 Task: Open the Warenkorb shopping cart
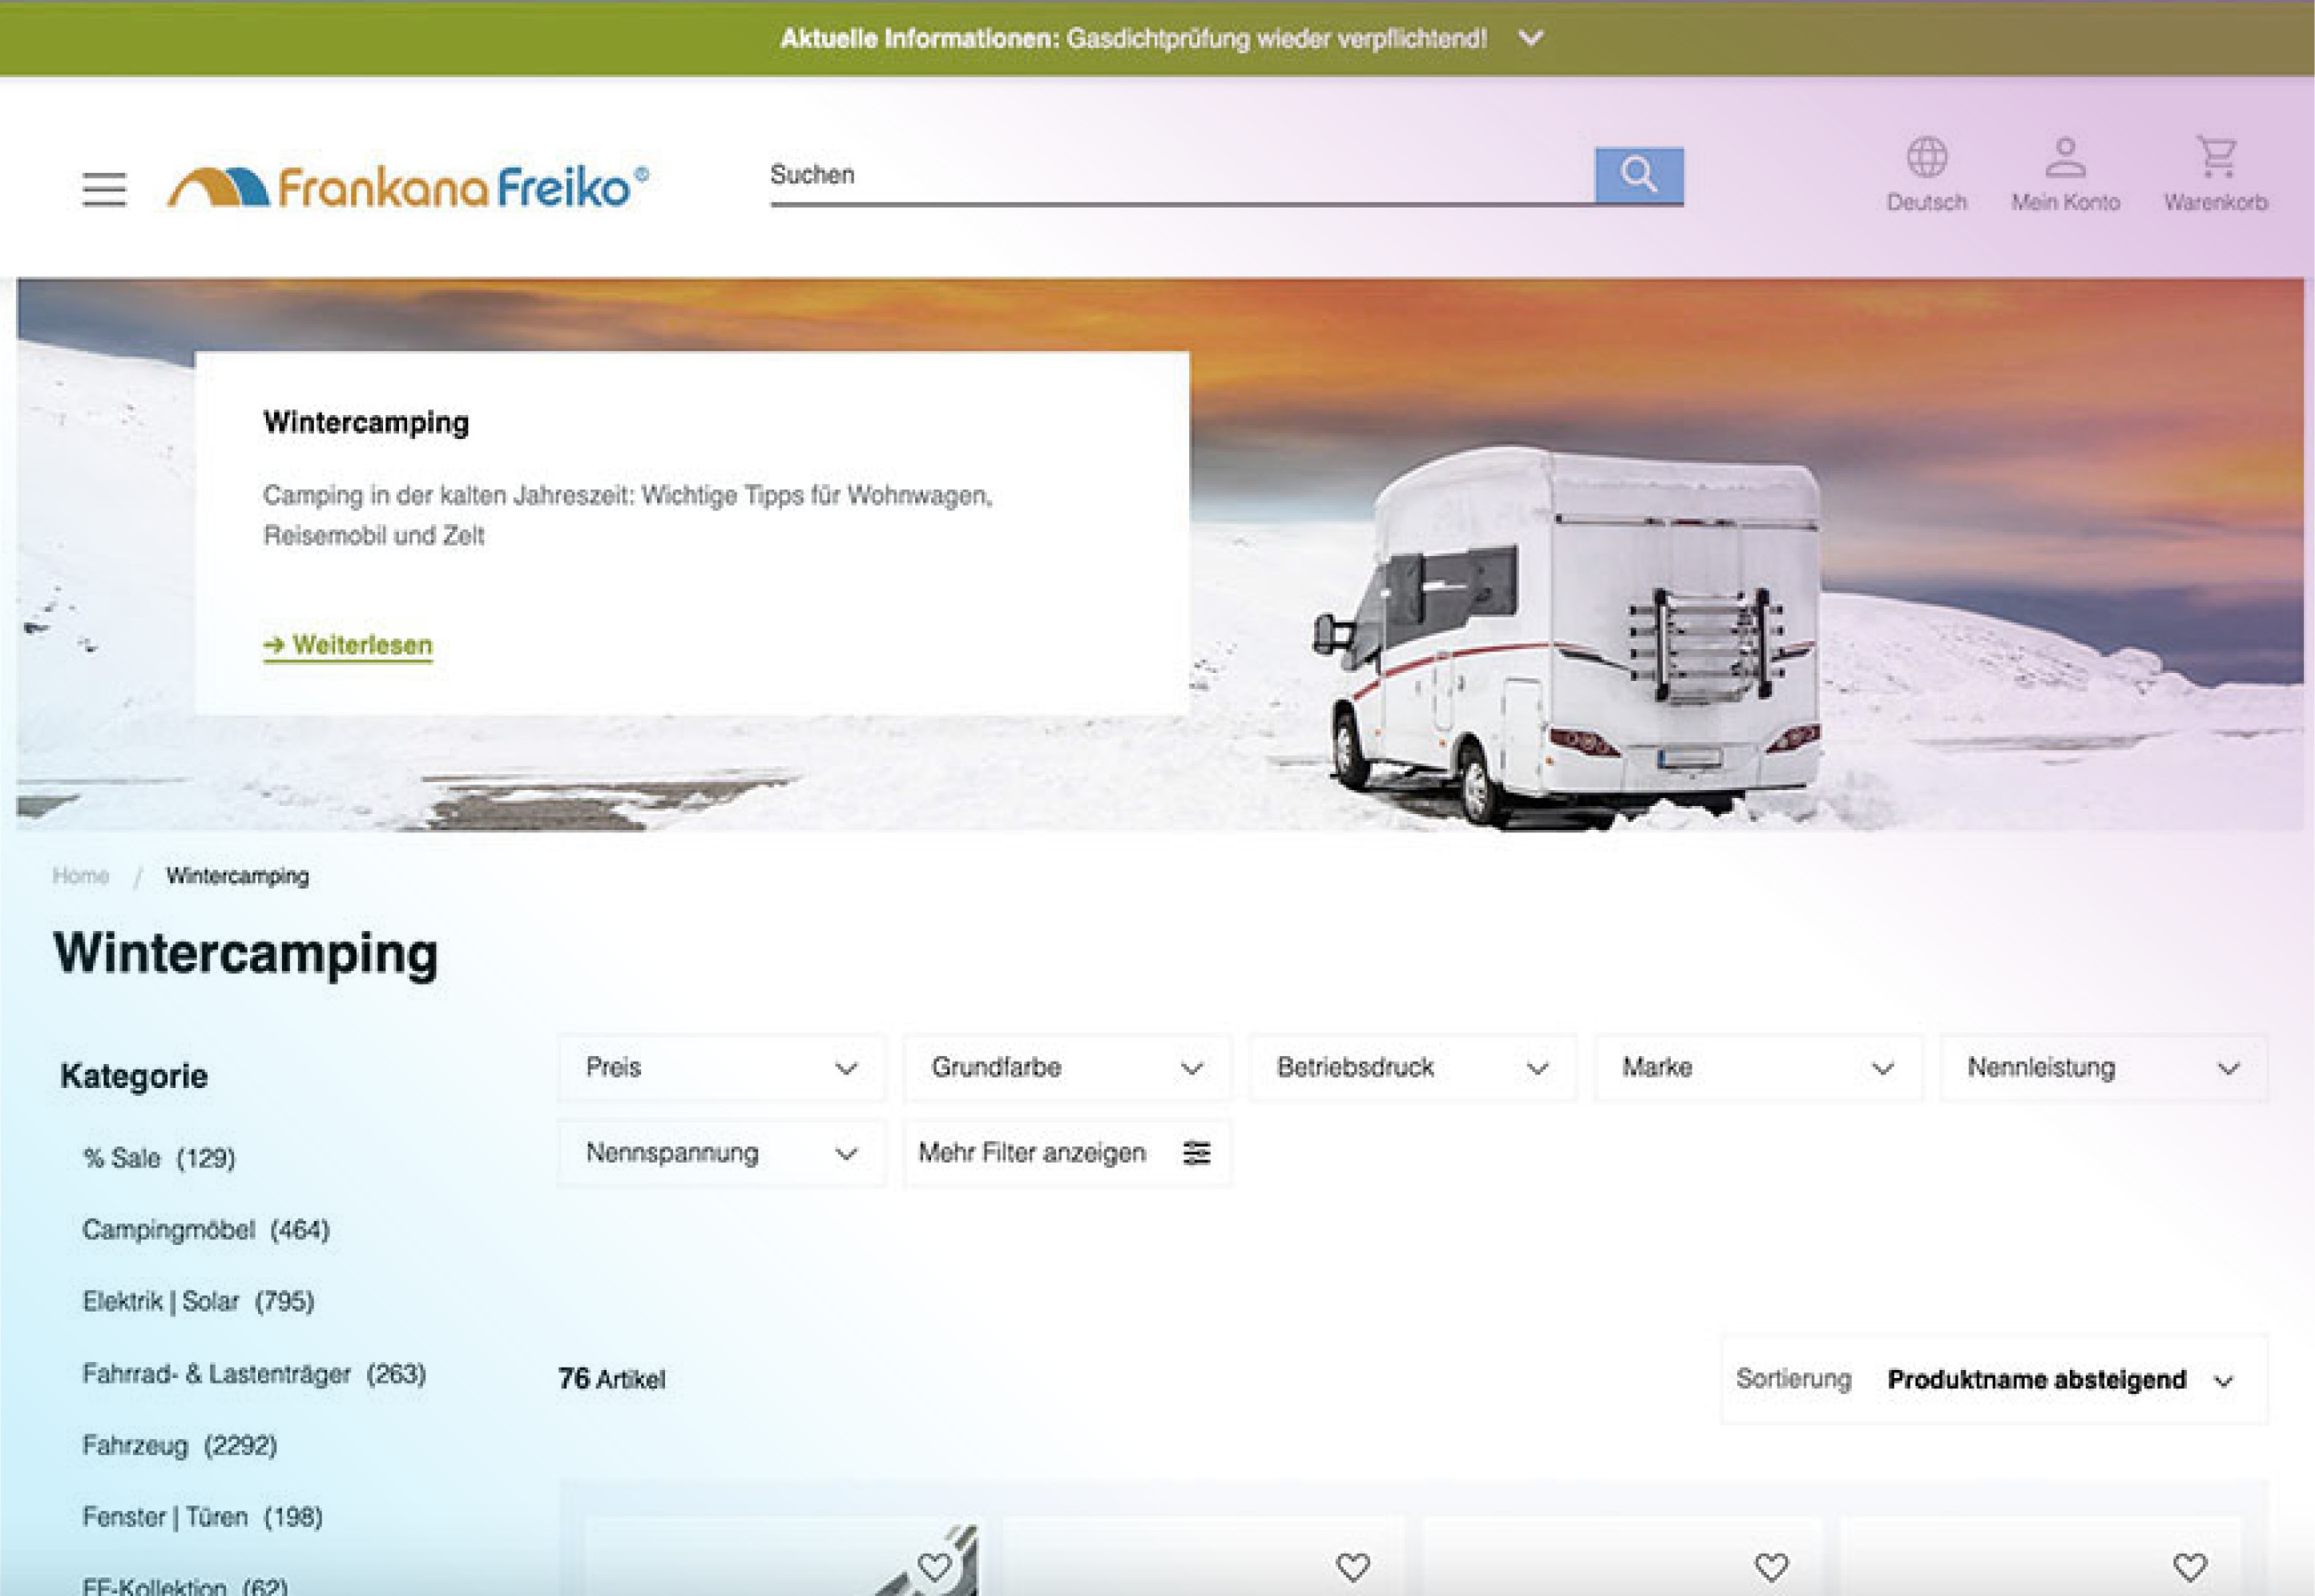click(2216, 157)
